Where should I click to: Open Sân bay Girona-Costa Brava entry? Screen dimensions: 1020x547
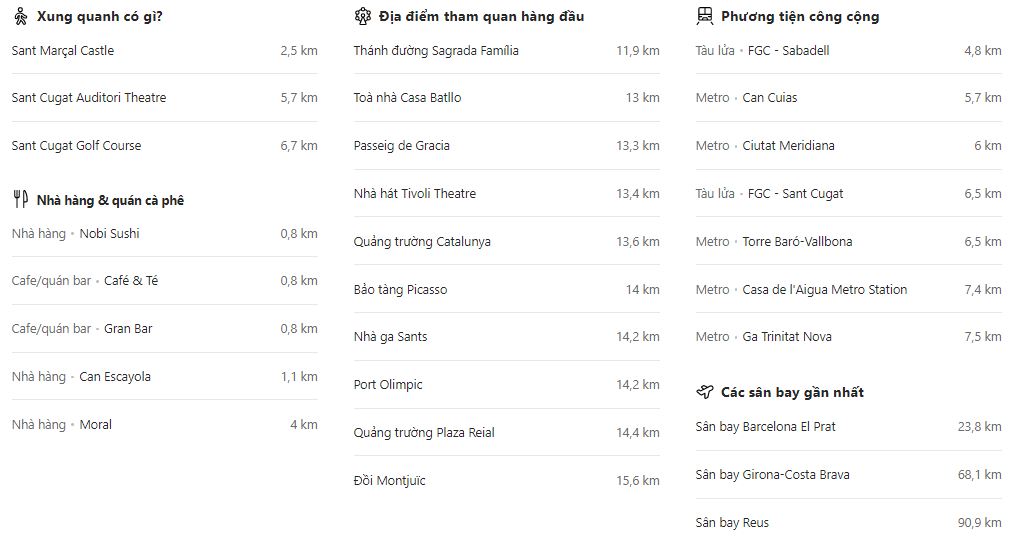(772, 474)
